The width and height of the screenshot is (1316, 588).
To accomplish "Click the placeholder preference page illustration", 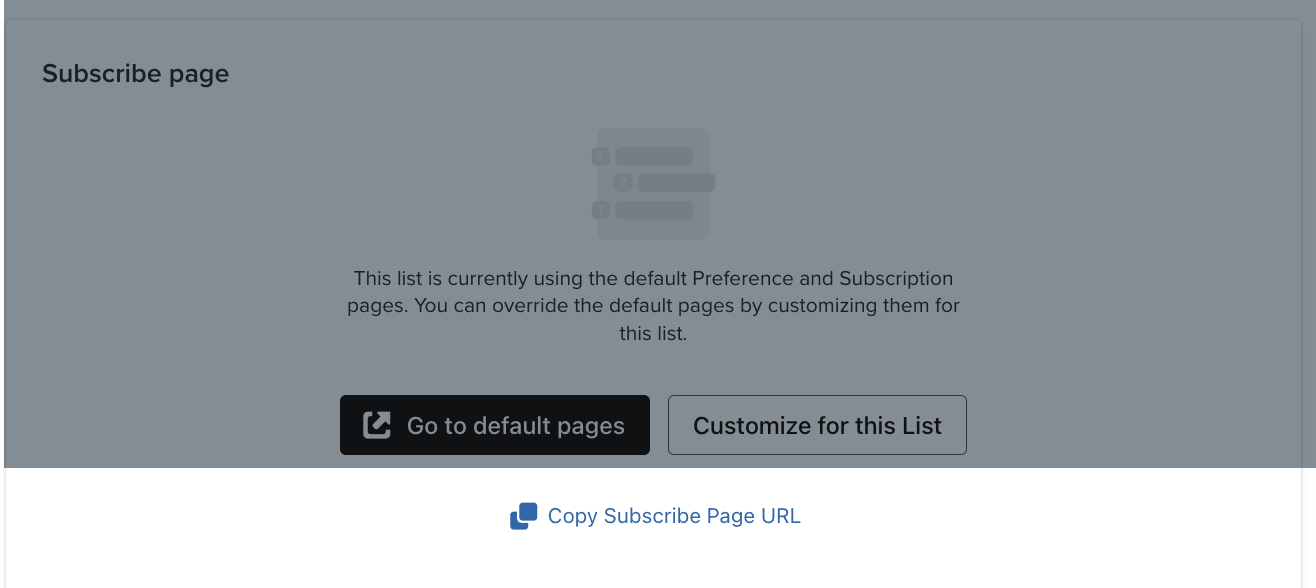I will point(652,184).
